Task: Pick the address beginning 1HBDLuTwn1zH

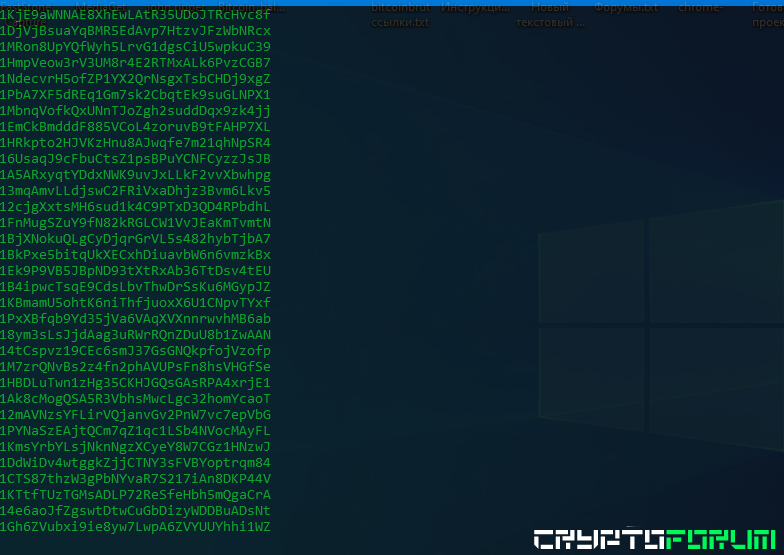Action: (135, 382)
